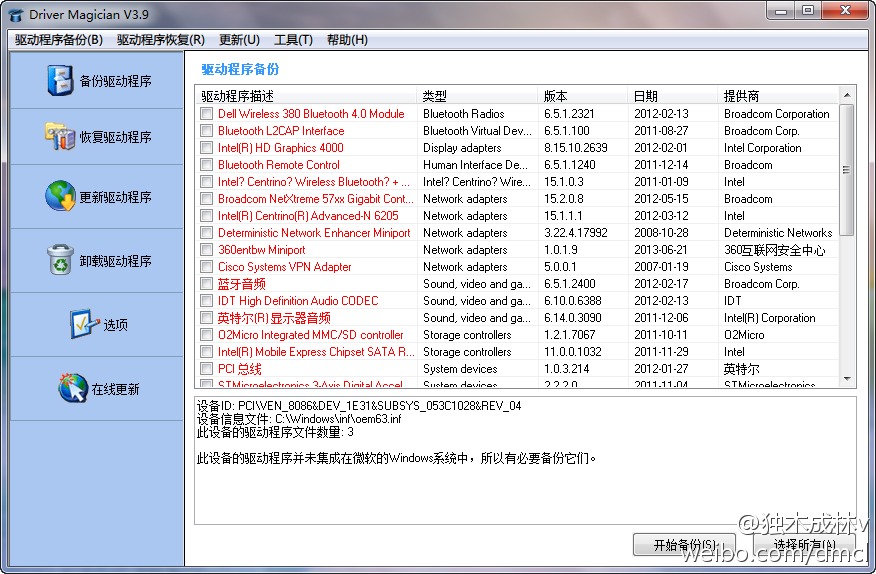876x574 pixels.
Task: Close the Driver Magician window
Action: coord(845,11)
